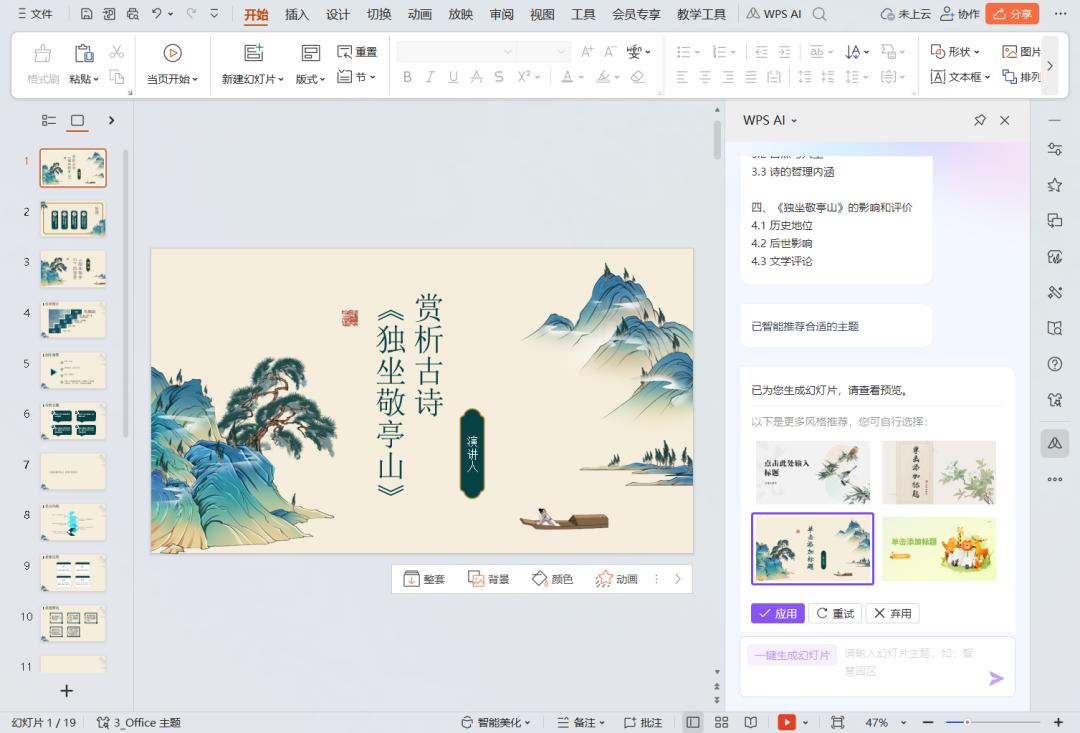The width and height of the screenshot is (1080, 733).
Task: Switch to the 插入 ribbon tab
Action: [x=295, y=14]
